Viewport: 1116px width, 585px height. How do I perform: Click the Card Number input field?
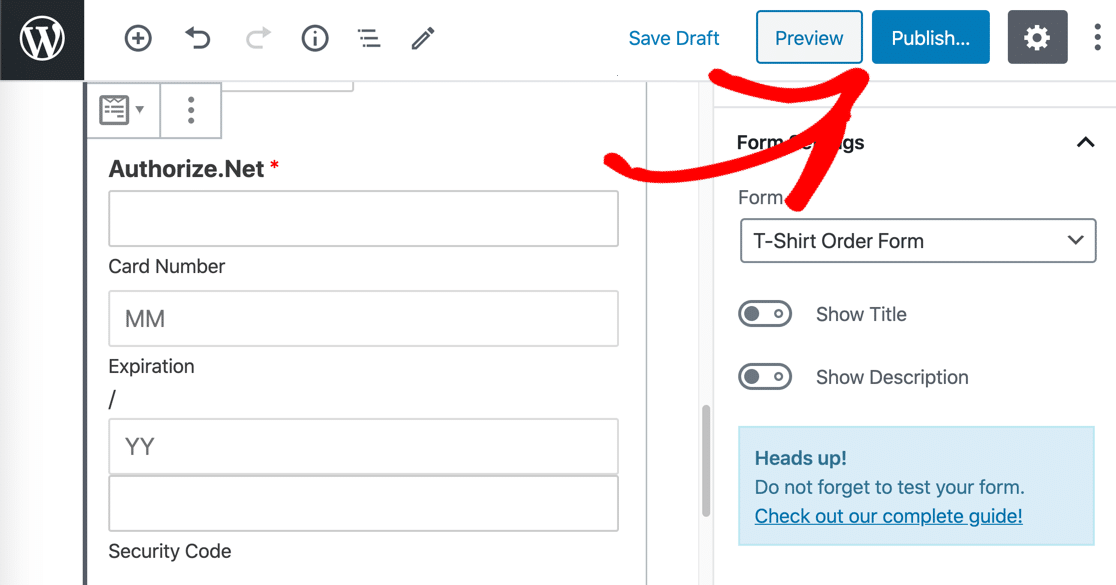coord(363,218)
